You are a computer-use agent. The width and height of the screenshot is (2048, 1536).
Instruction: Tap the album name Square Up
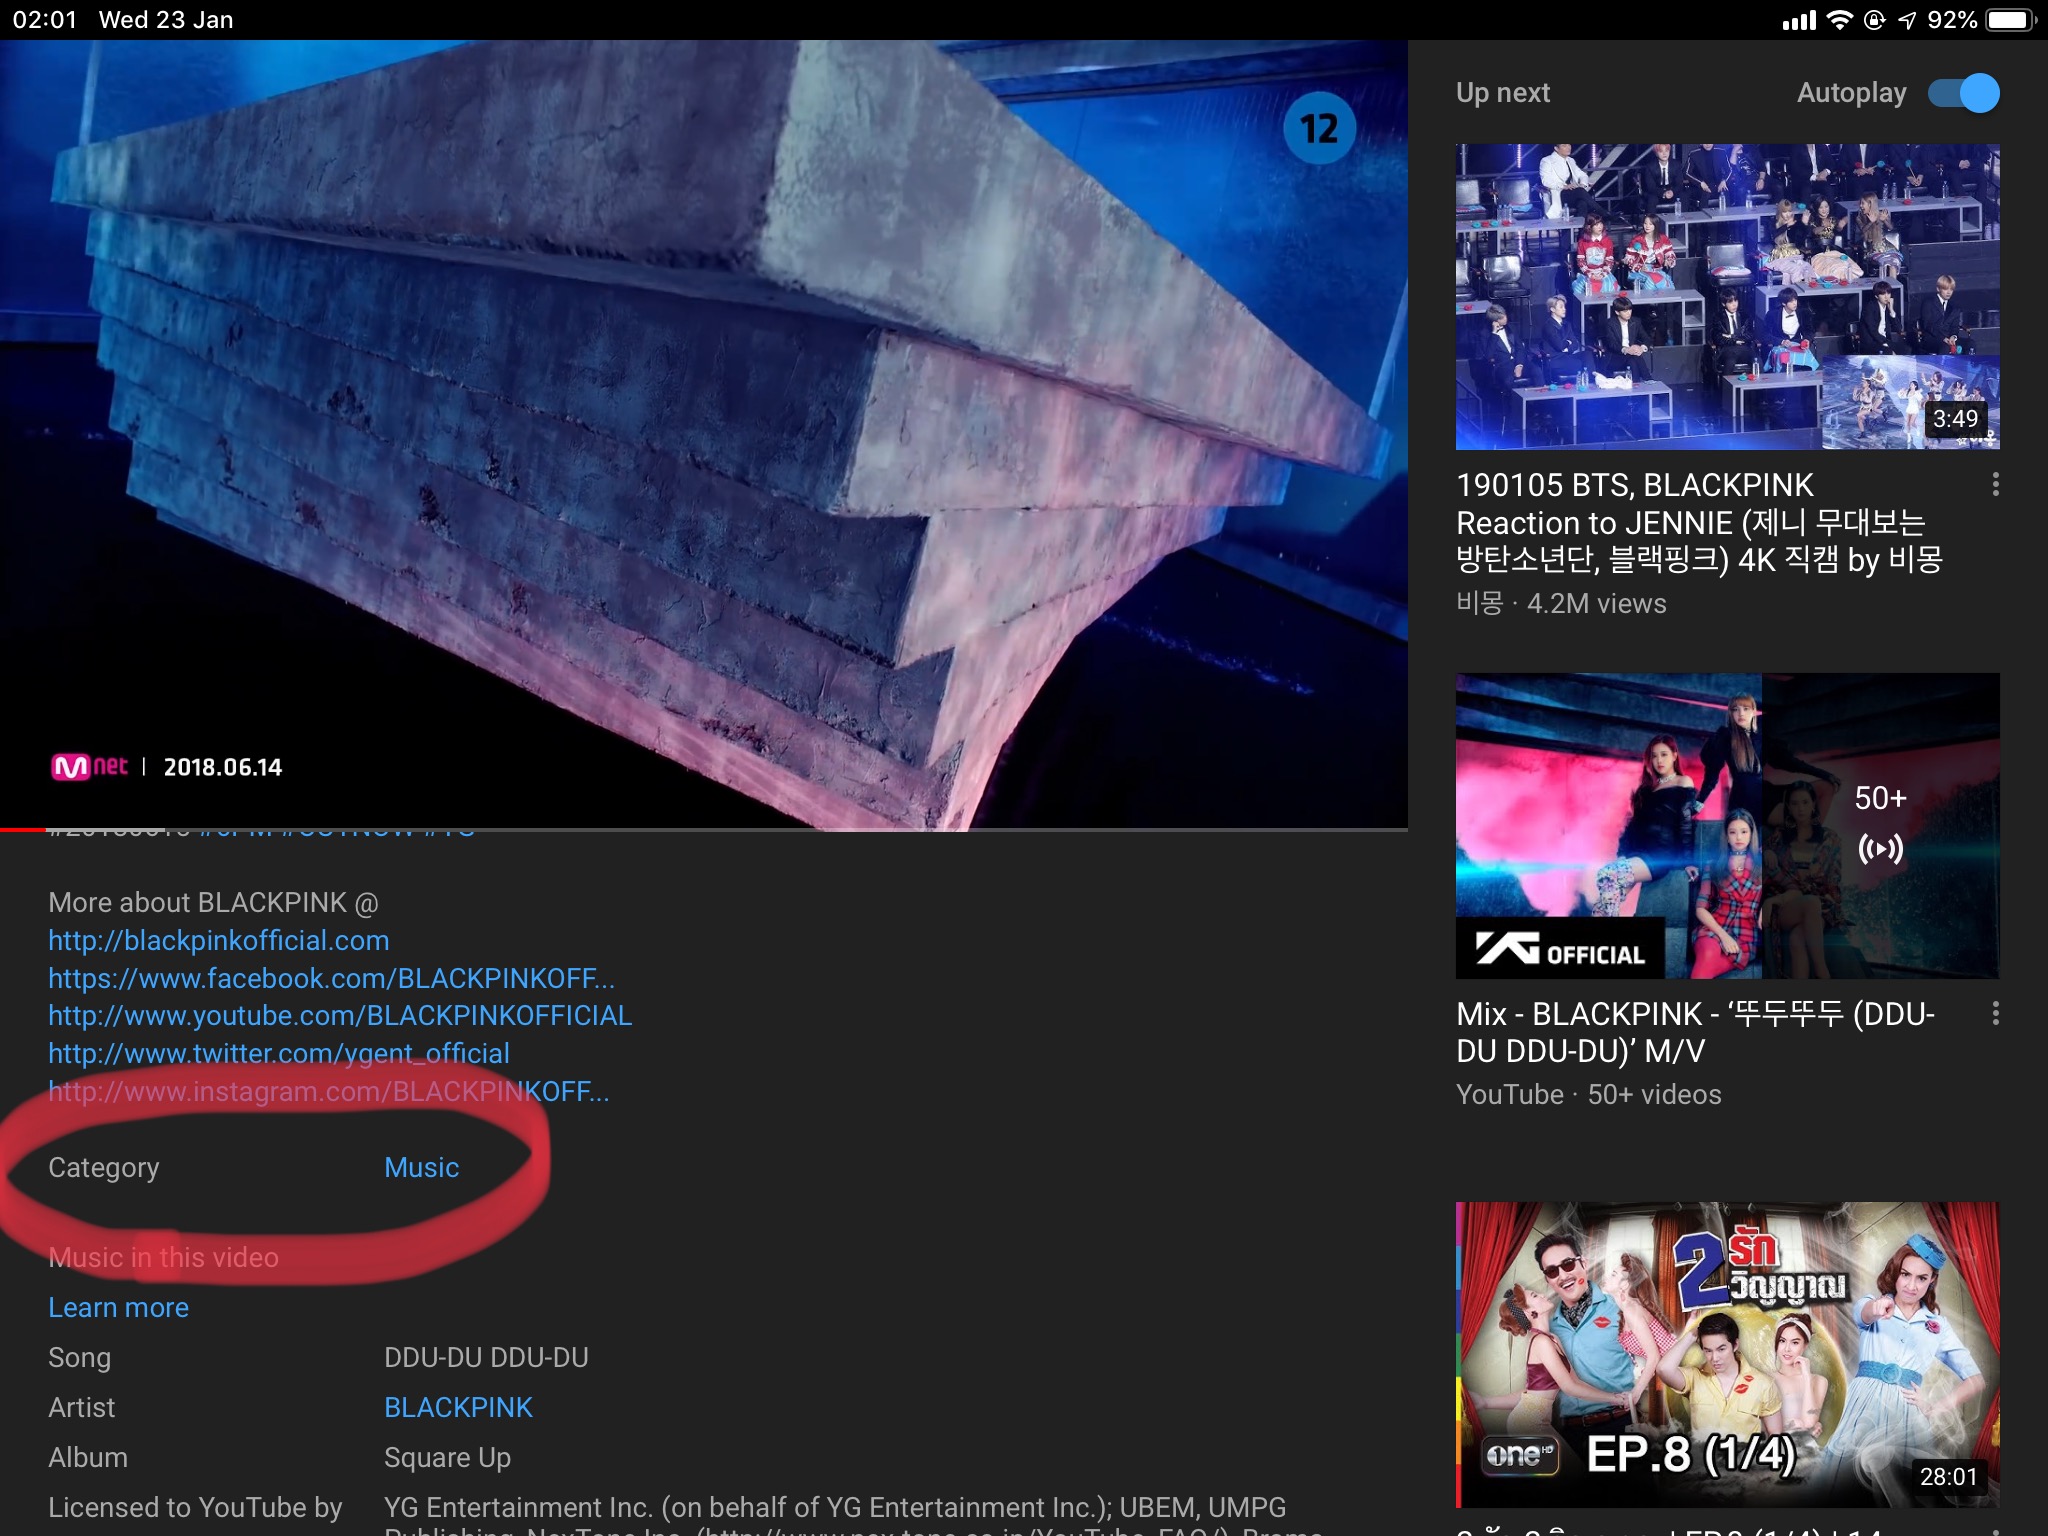(x=447, y=1458)
